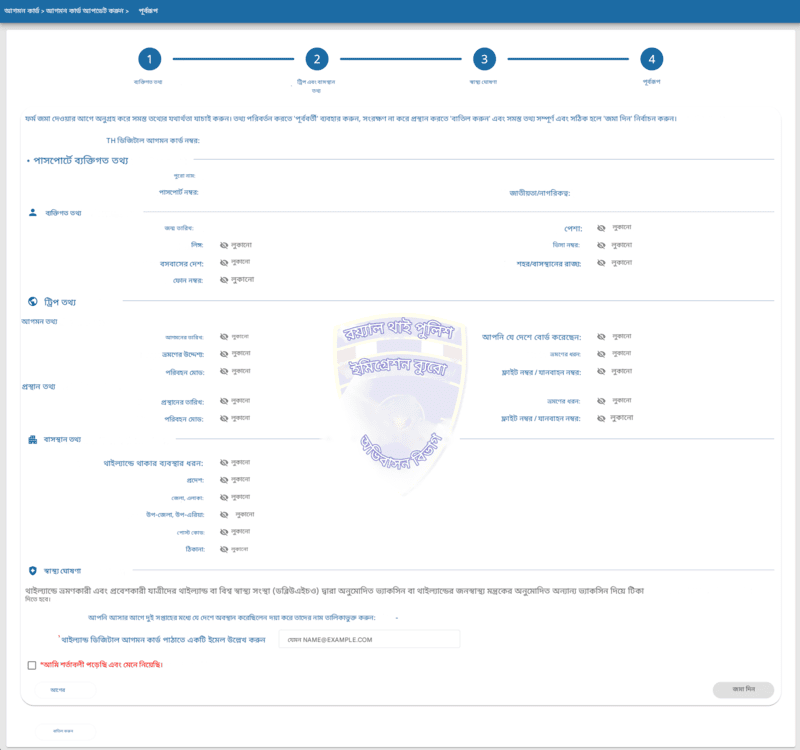The width and height of the screenshot is (800, 750).
Task: Click the 'আগমন তথ্য' arrival subheading
Action: pyautogui.click(x=39, y=321)
